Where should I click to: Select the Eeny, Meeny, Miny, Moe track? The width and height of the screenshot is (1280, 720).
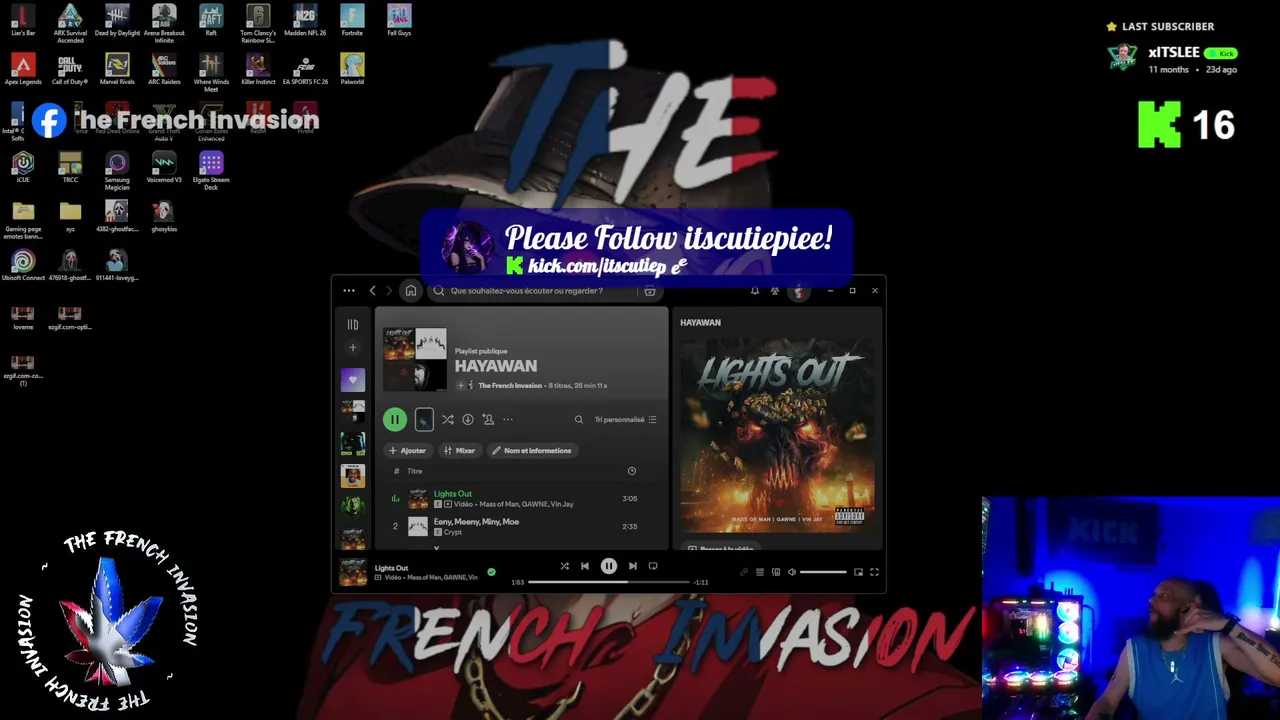(476, 521)
